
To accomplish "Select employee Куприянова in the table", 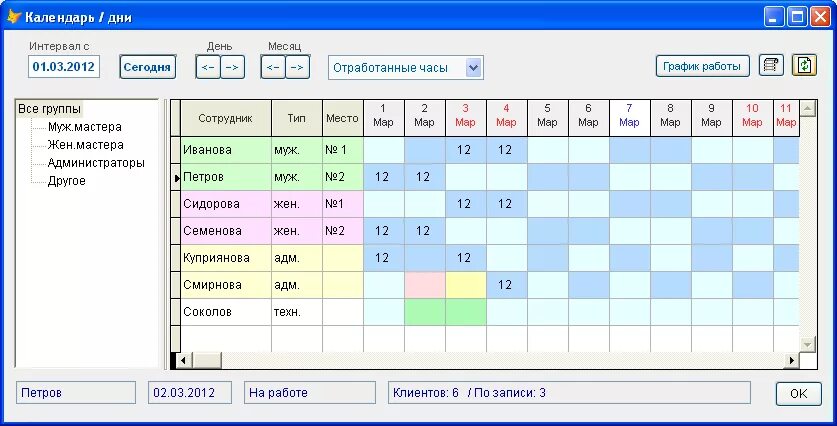I will (226, 258).
